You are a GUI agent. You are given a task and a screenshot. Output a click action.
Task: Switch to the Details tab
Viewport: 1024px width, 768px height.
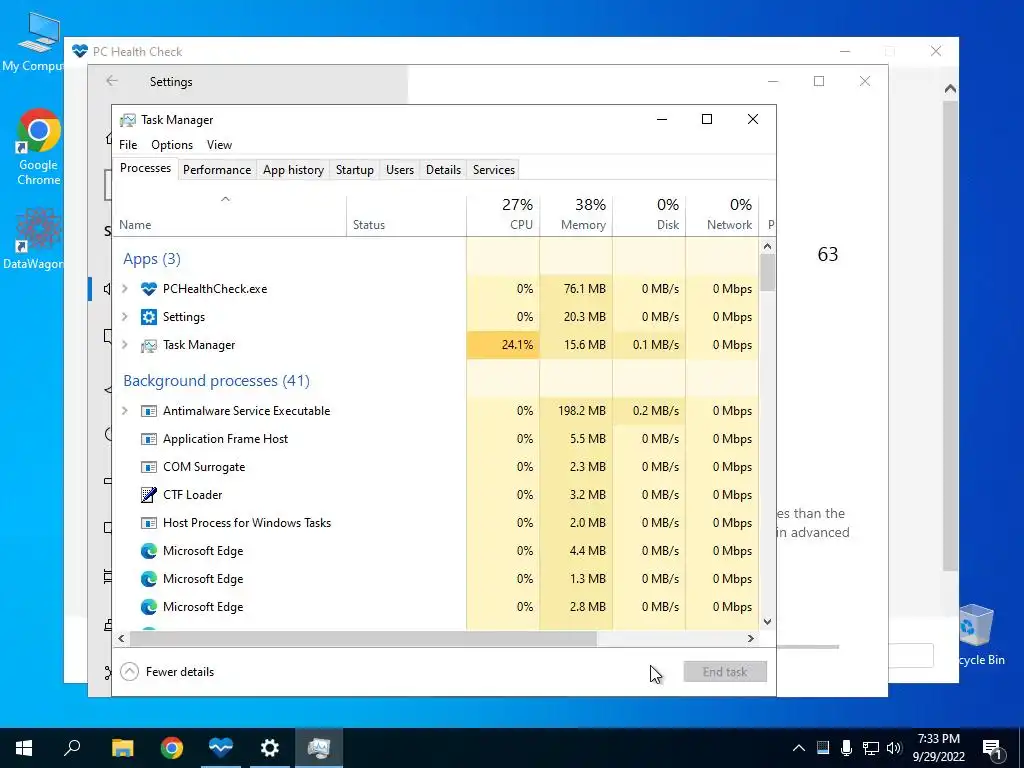tap(443, 170)
